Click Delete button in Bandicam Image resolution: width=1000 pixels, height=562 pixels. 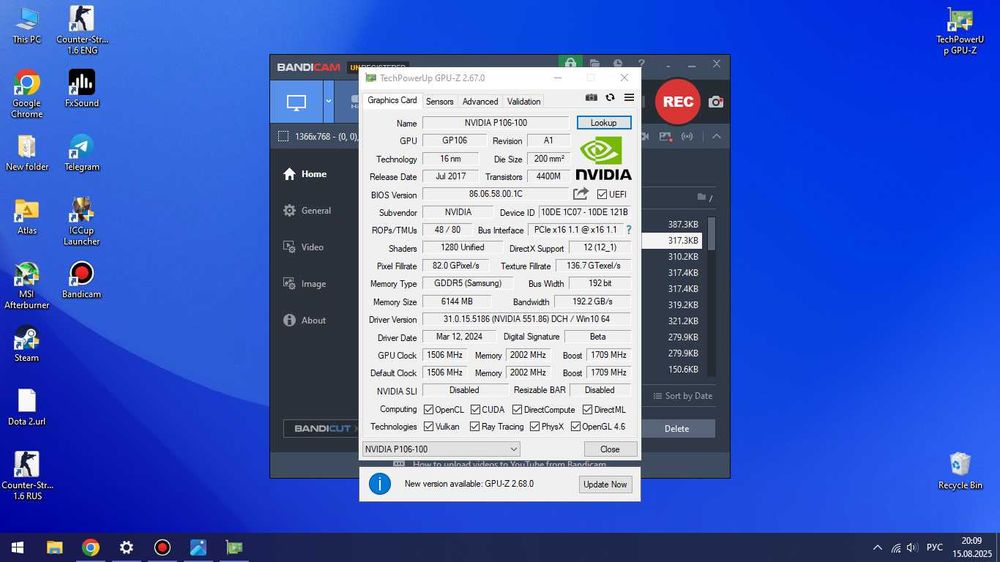pyautogui.click(x=677, y=429)
